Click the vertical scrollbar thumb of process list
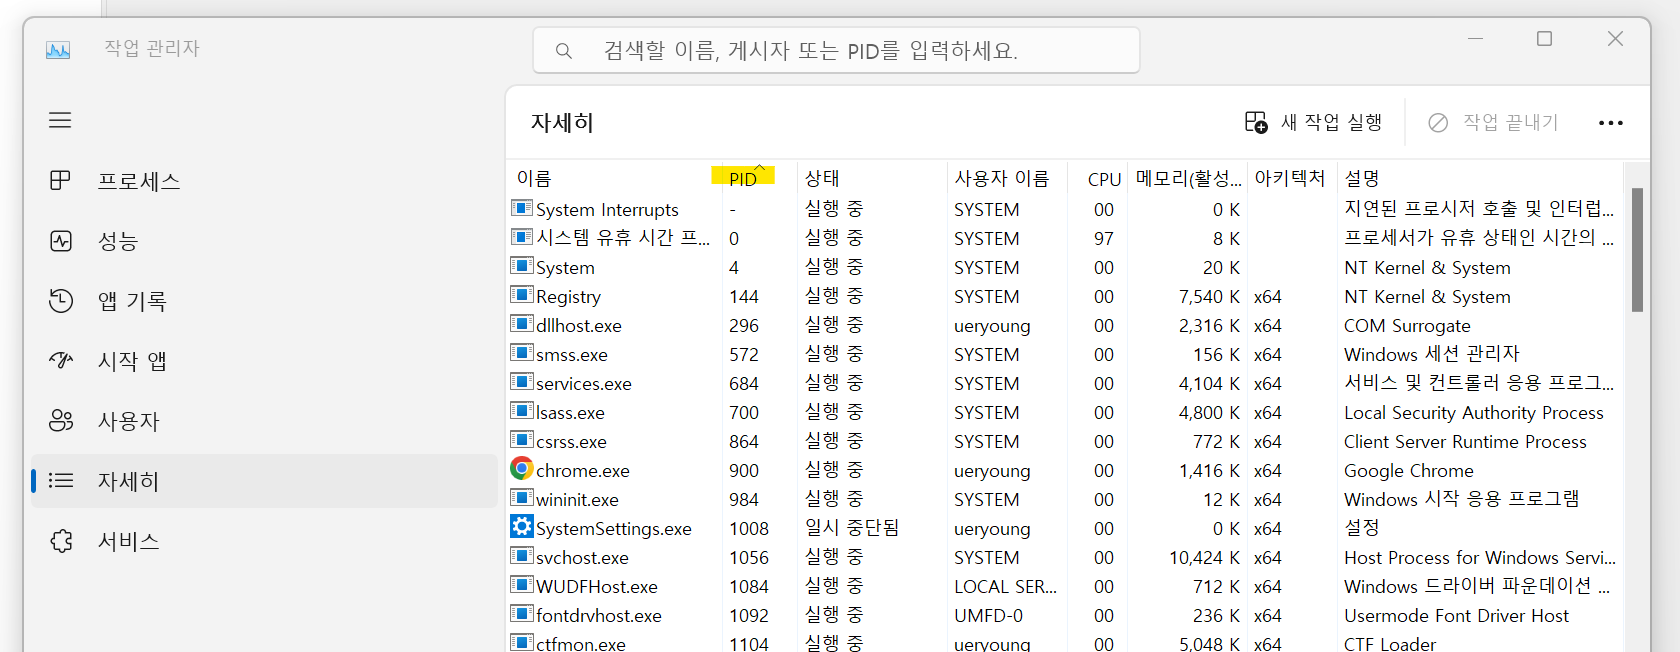The height and width of the screenshot is (652, 1680). coord(1637,250)
